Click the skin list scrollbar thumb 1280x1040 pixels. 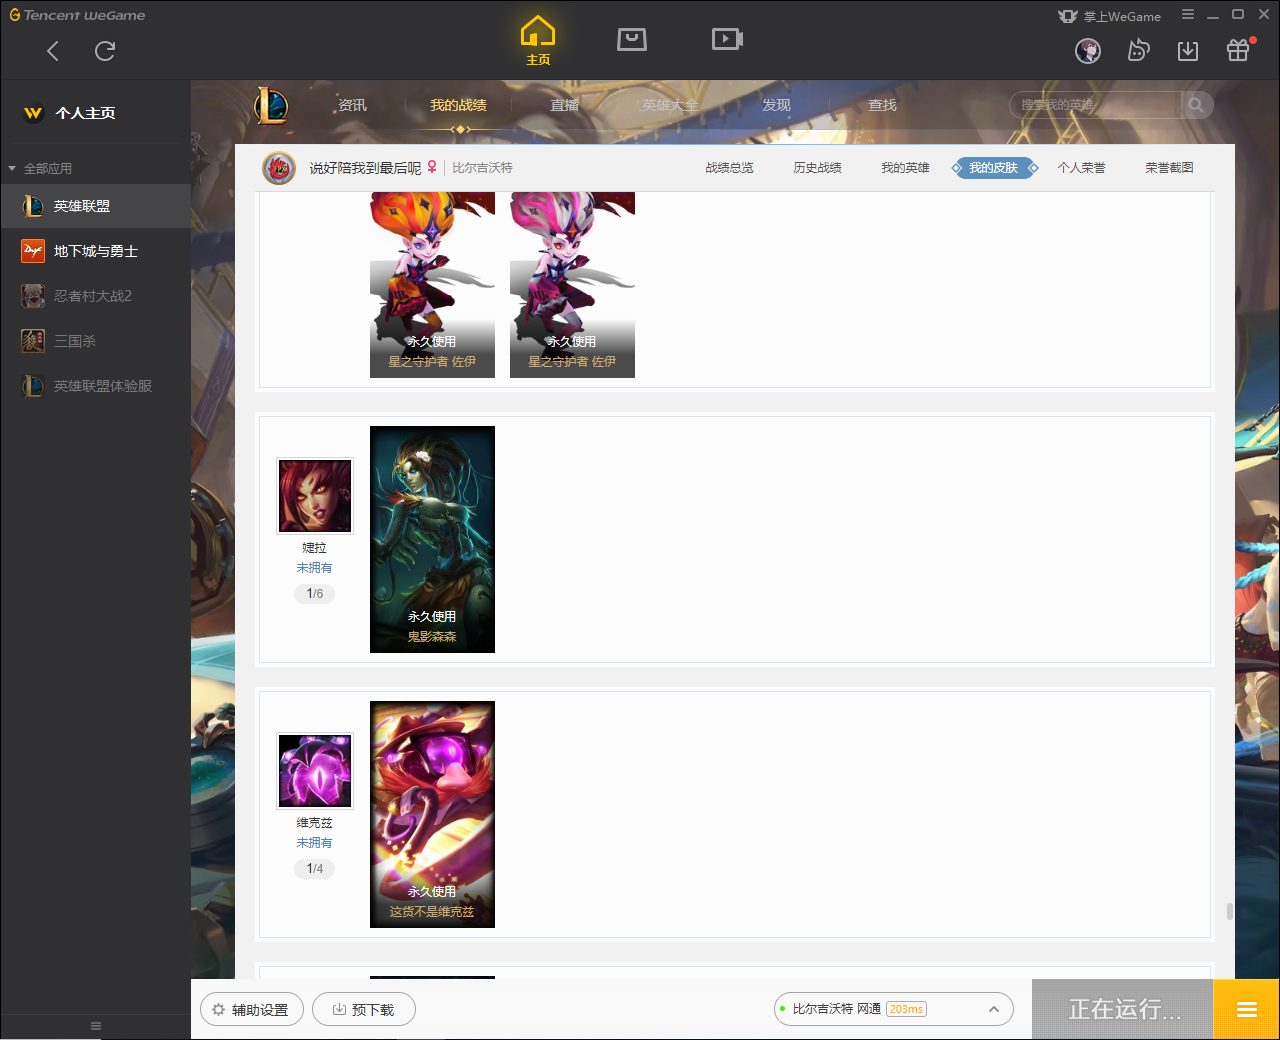[x=1229, y=912]
